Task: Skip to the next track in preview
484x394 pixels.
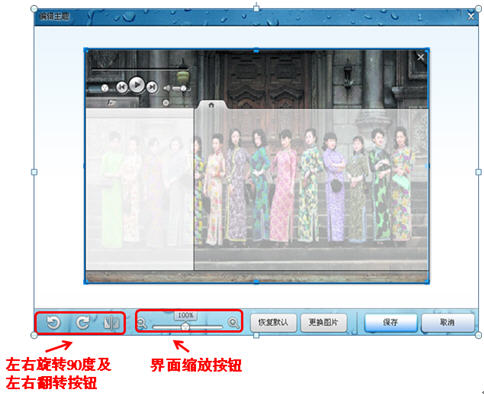Action: point(152,87)
